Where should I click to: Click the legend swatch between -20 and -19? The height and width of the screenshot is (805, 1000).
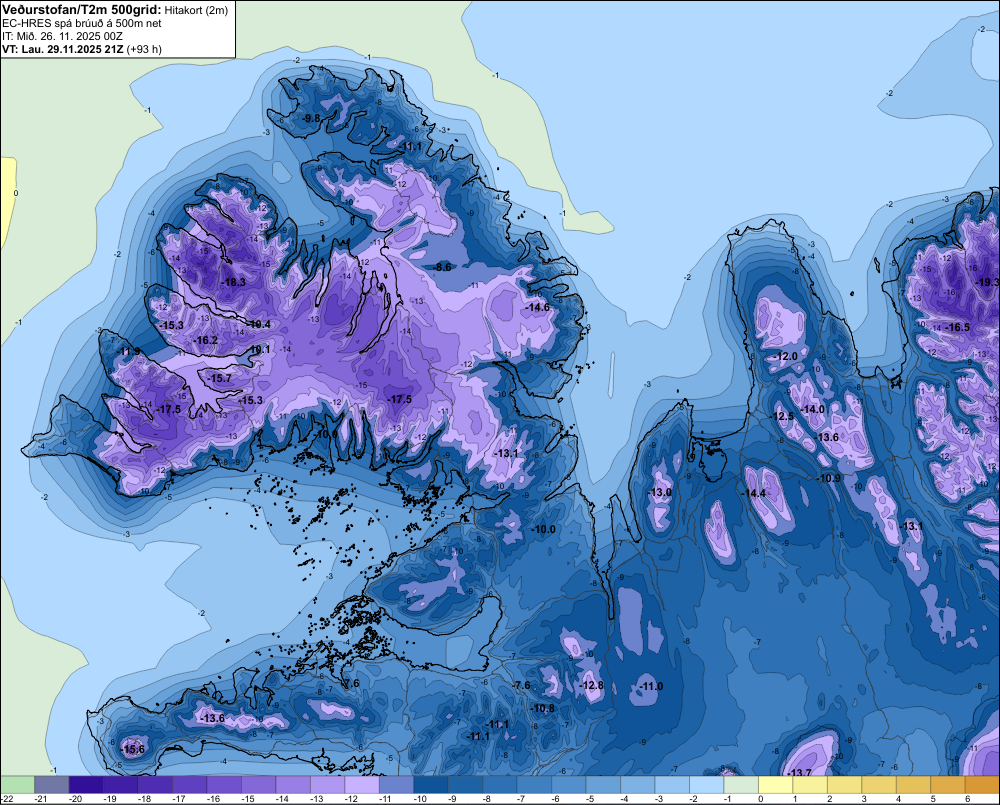pos(86,784)
